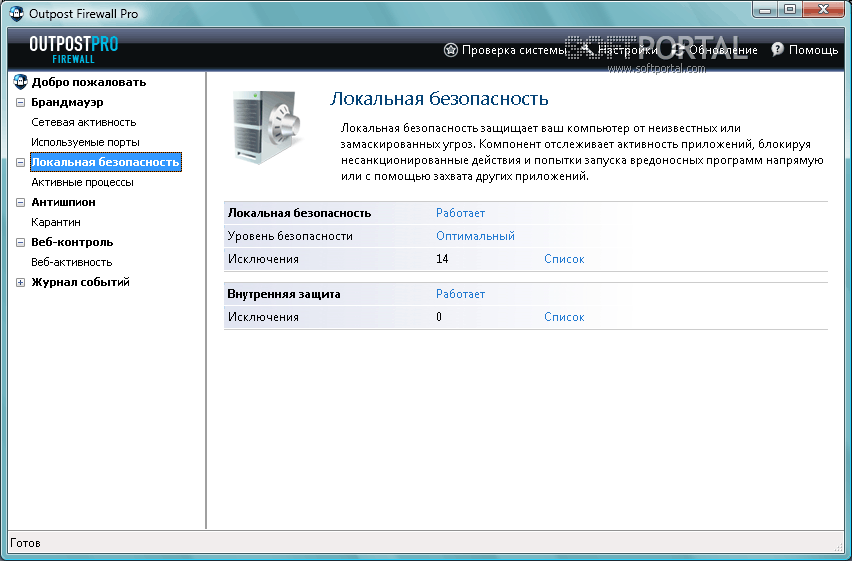
Task: Open Активные процессы page
Action: [82, 182]
